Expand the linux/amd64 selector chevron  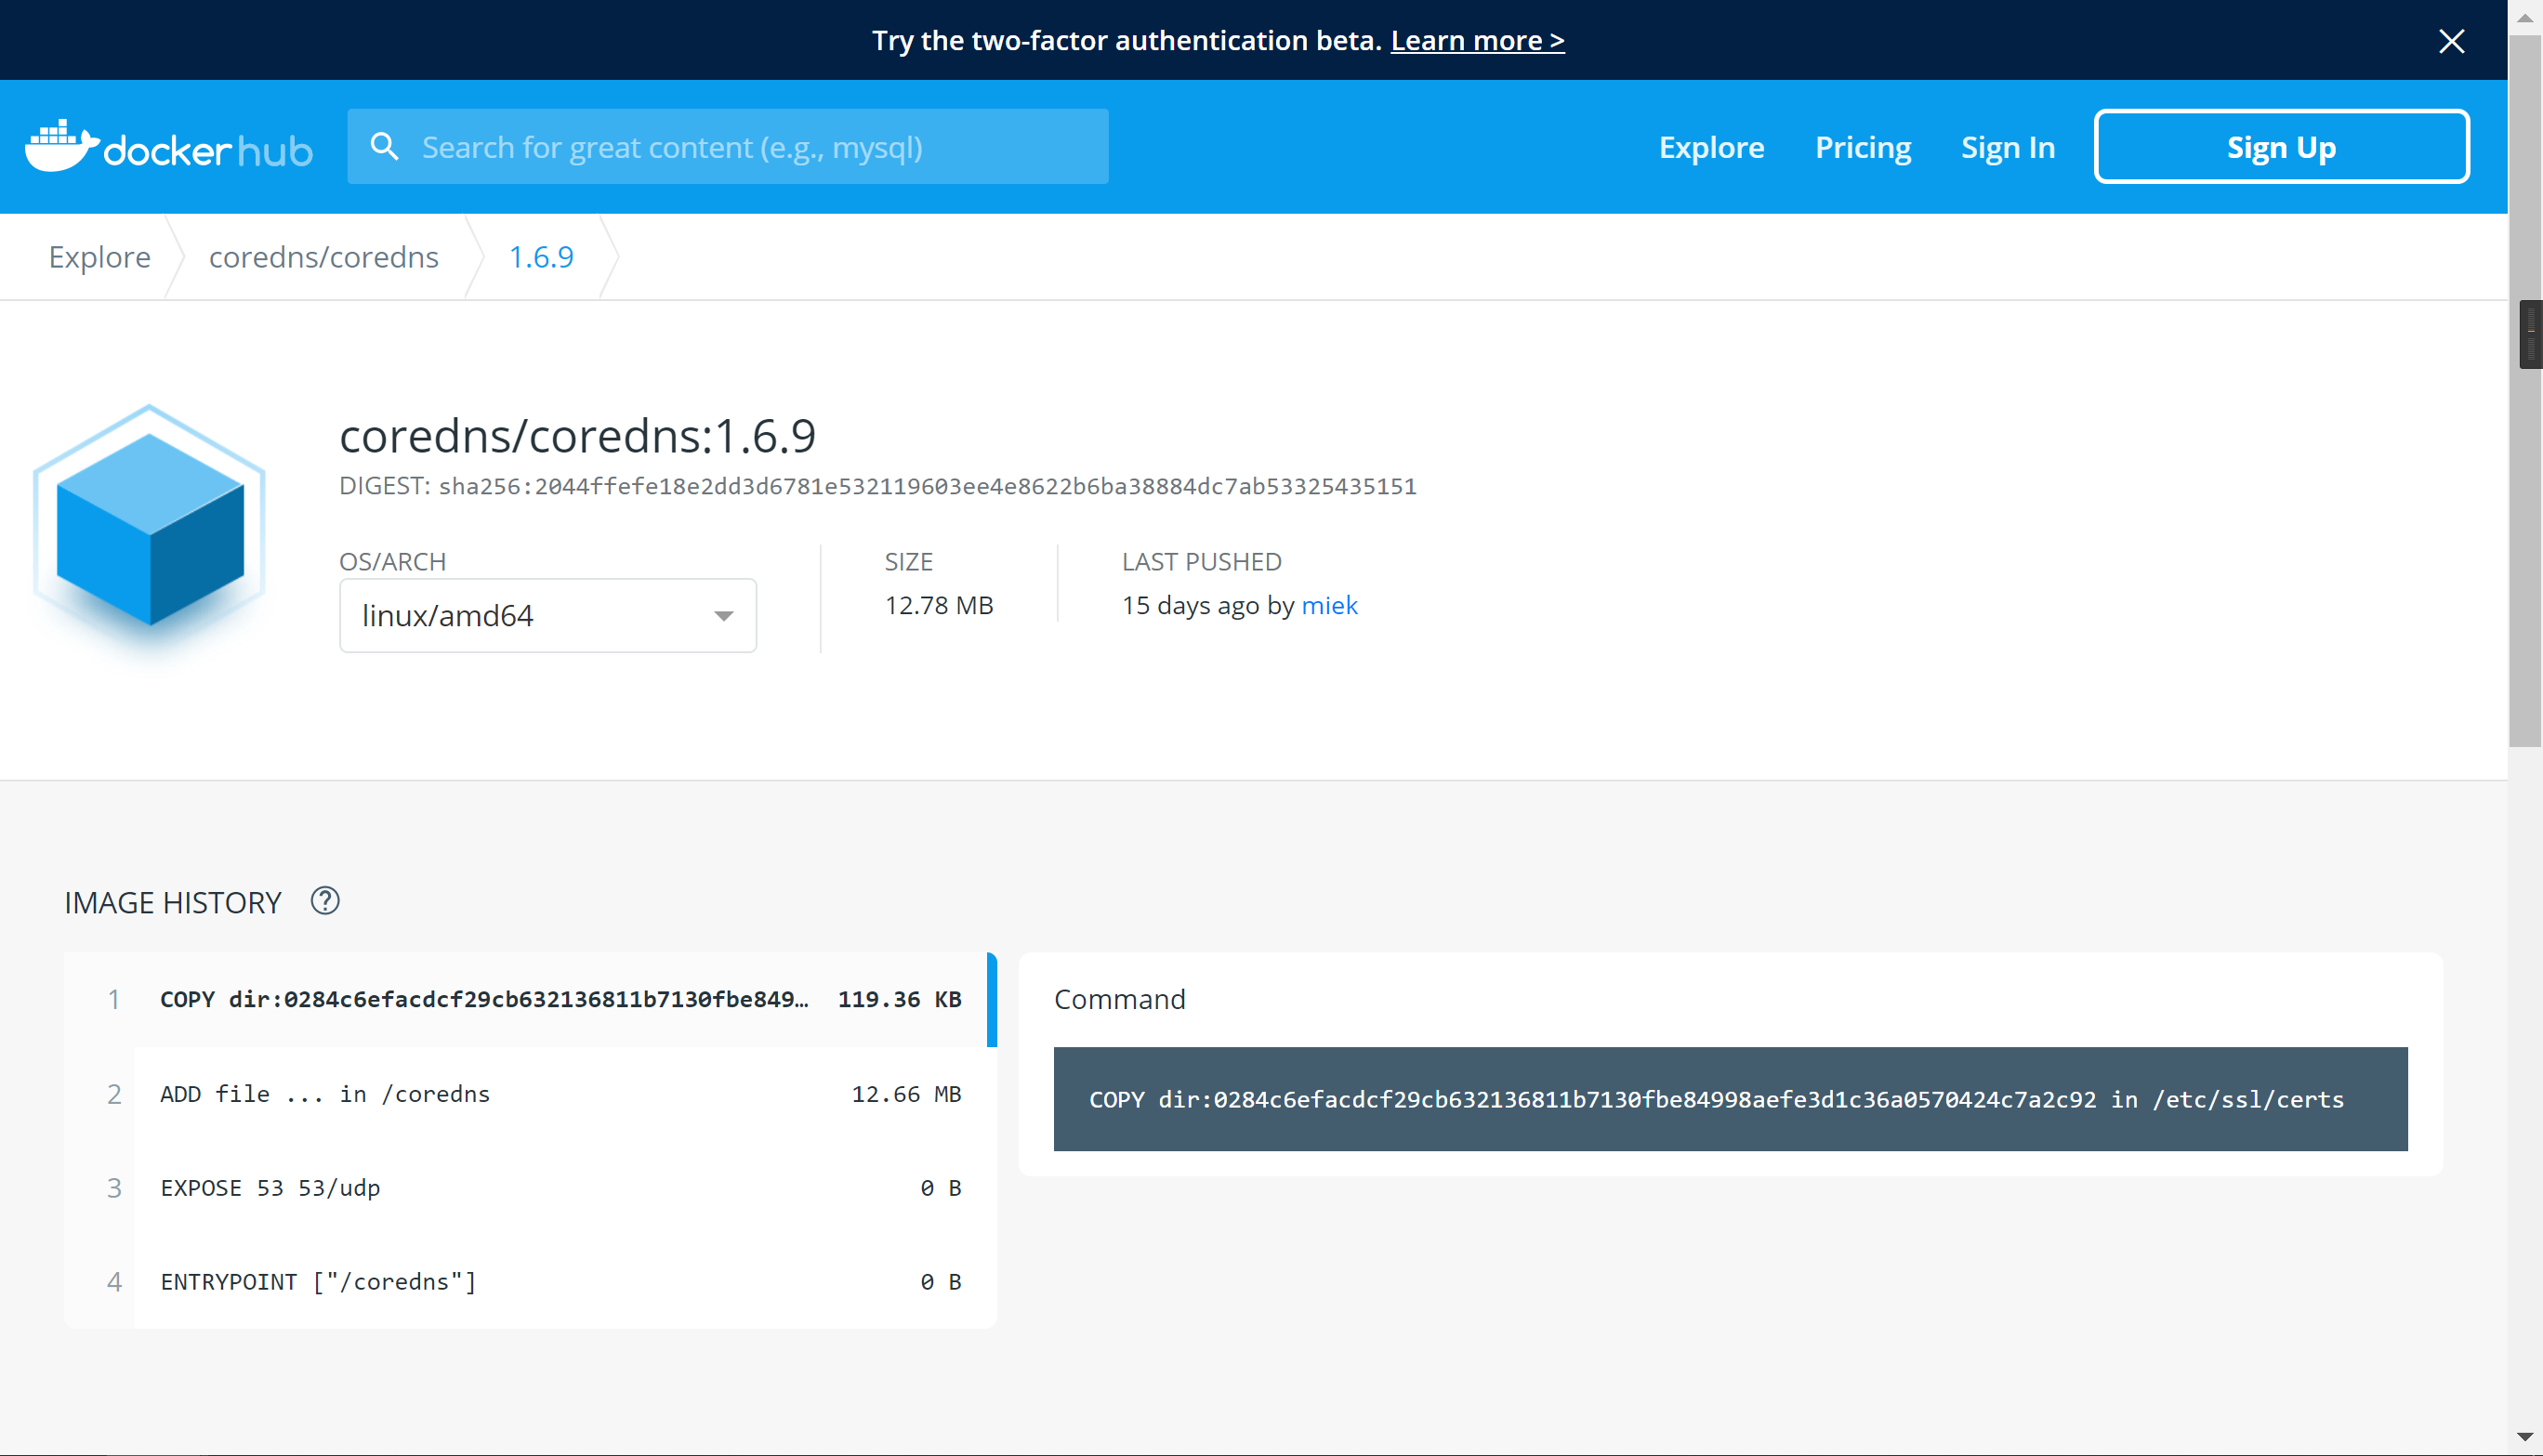click(723, 616)
